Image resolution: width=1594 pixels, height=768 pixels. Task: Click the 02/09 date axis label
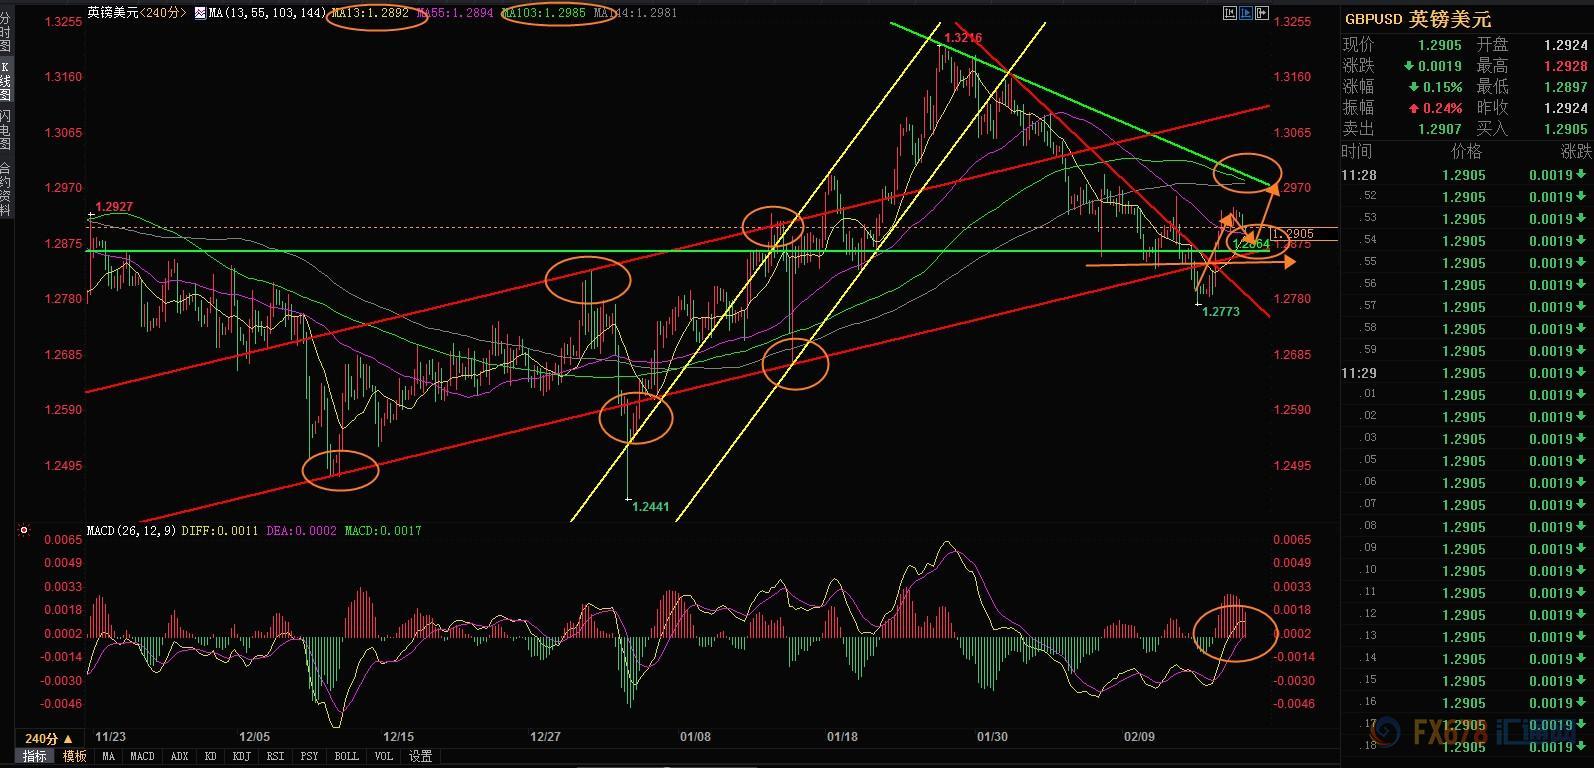coord(1139,737)
